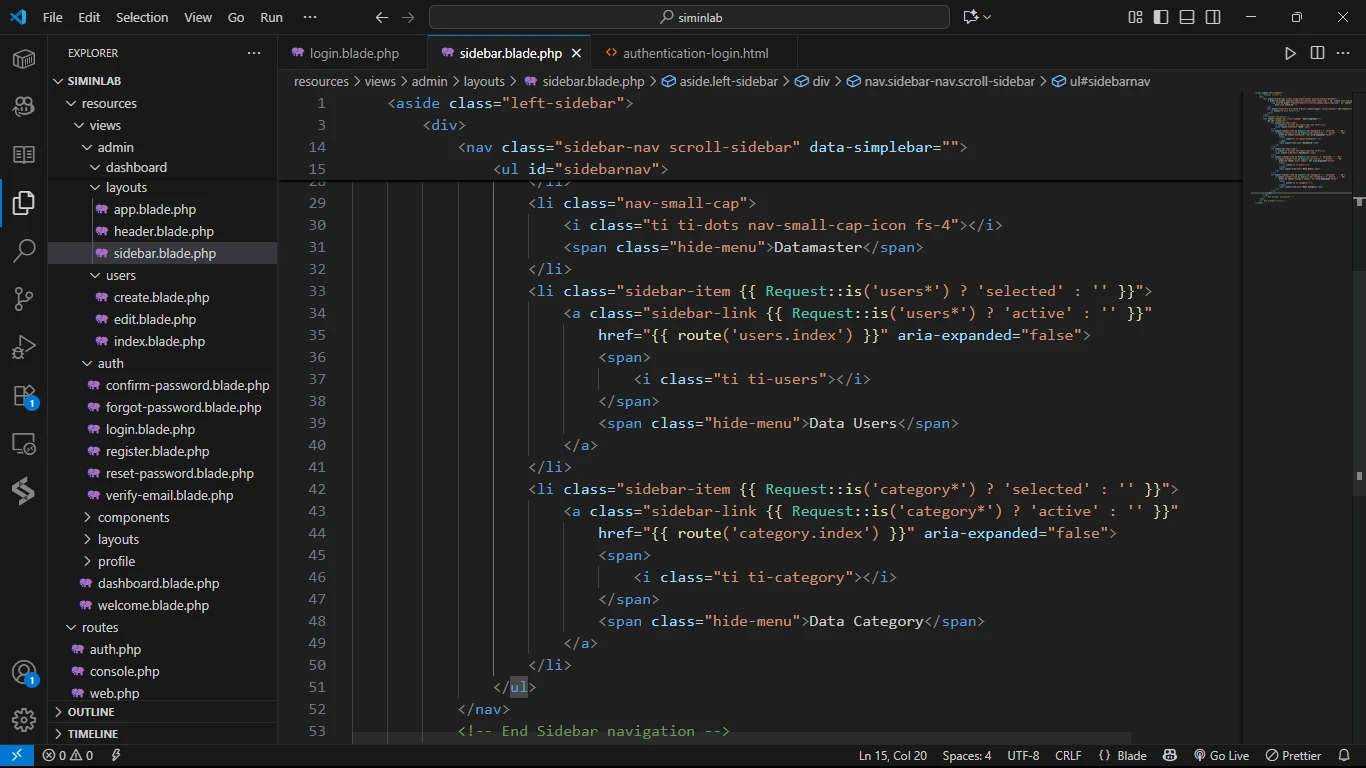Open the Manage gear menu
Image resolution: width=1366 pixels, height=768 pixels.
24,720
